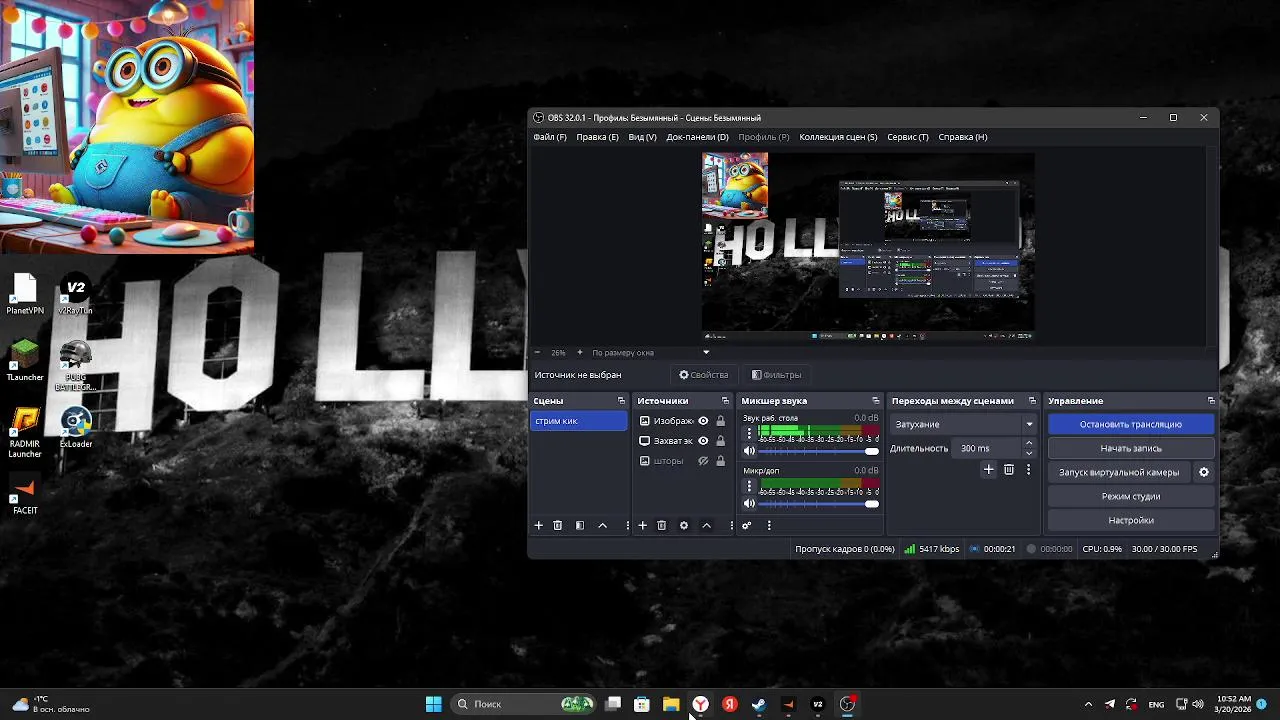Screen dimensions: 1280x720
Task: Open the Док-панели (D) menu
Action: [x=697, y=137]
